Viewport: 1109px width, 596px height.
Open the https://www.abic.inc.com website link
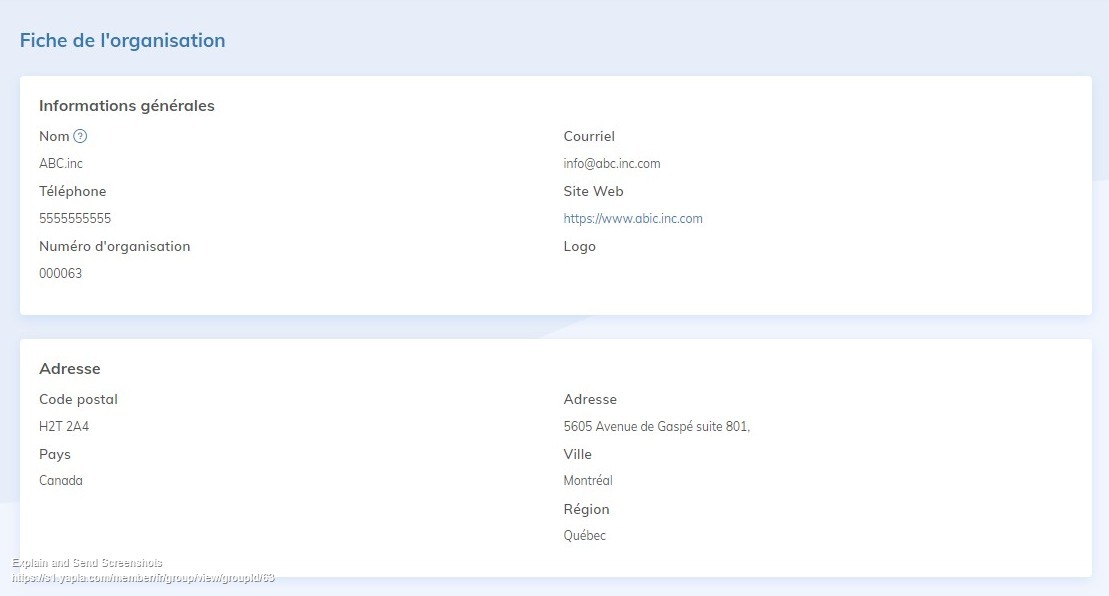tap(632, 219)
